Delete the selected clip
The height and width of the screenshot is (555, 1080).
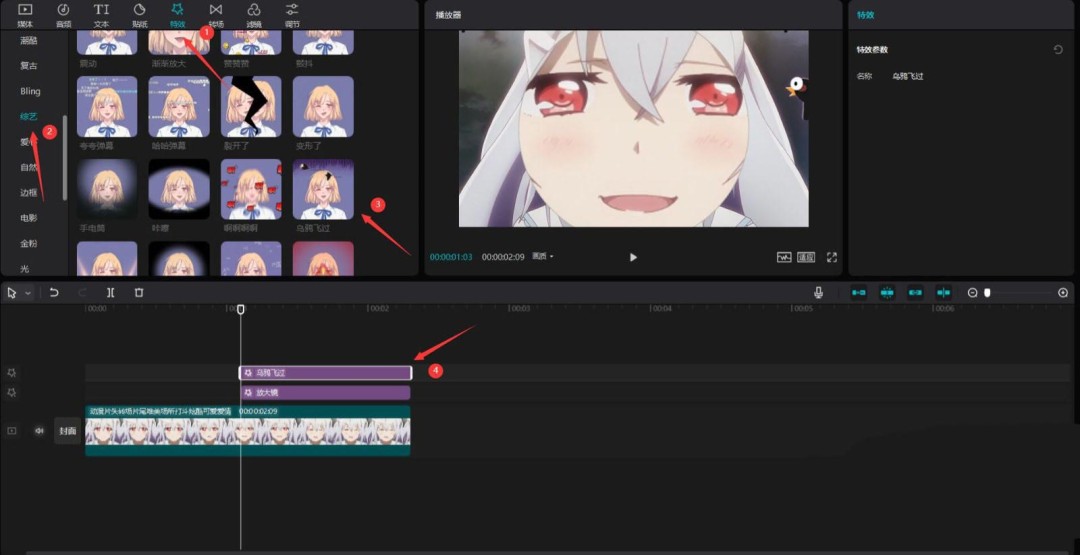pyautogui.click(x=139, y=293)
